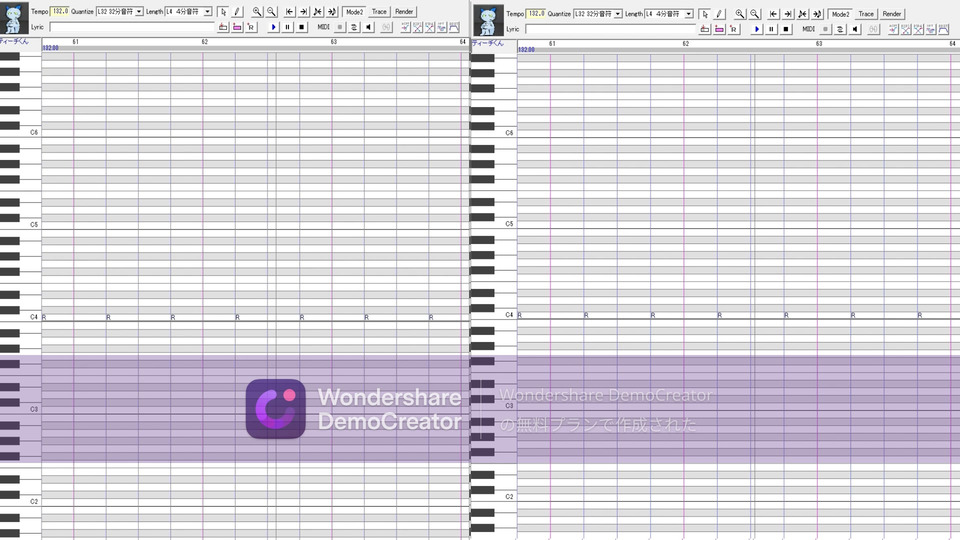Zoom in the piano roll in left window
The image size is (960, 540).
(257, 12)
